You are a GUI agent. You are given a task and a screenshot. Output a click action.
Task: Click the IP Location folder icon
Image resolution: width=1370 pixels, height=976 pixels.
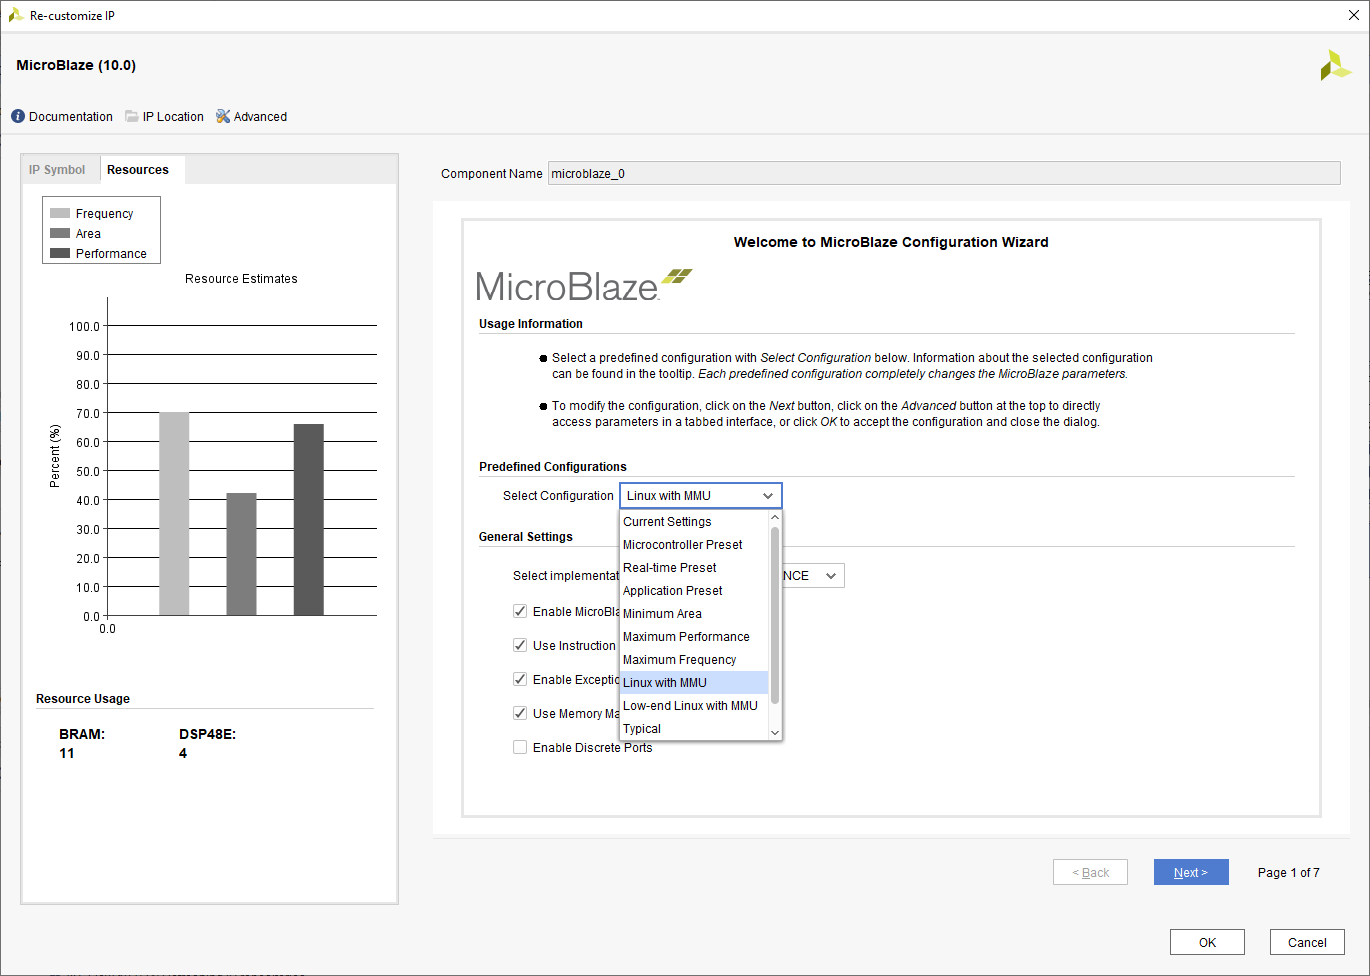tap(132, 117)
